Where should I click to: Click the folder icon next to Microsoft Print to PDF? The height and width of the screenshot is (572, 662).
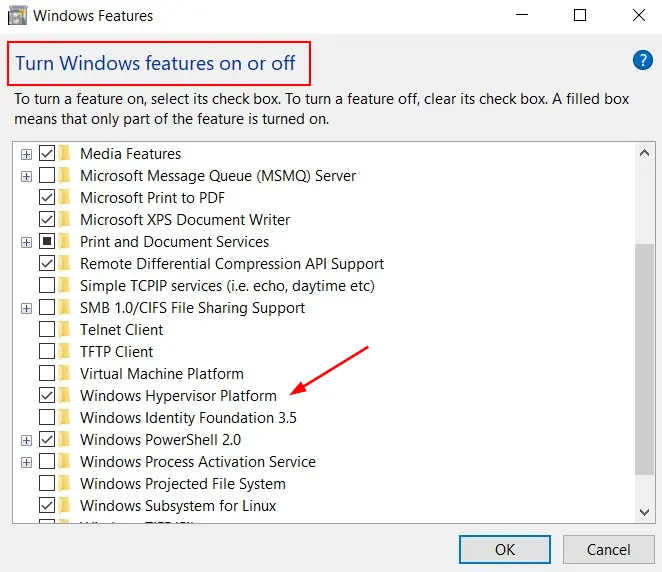coord(66,198)
